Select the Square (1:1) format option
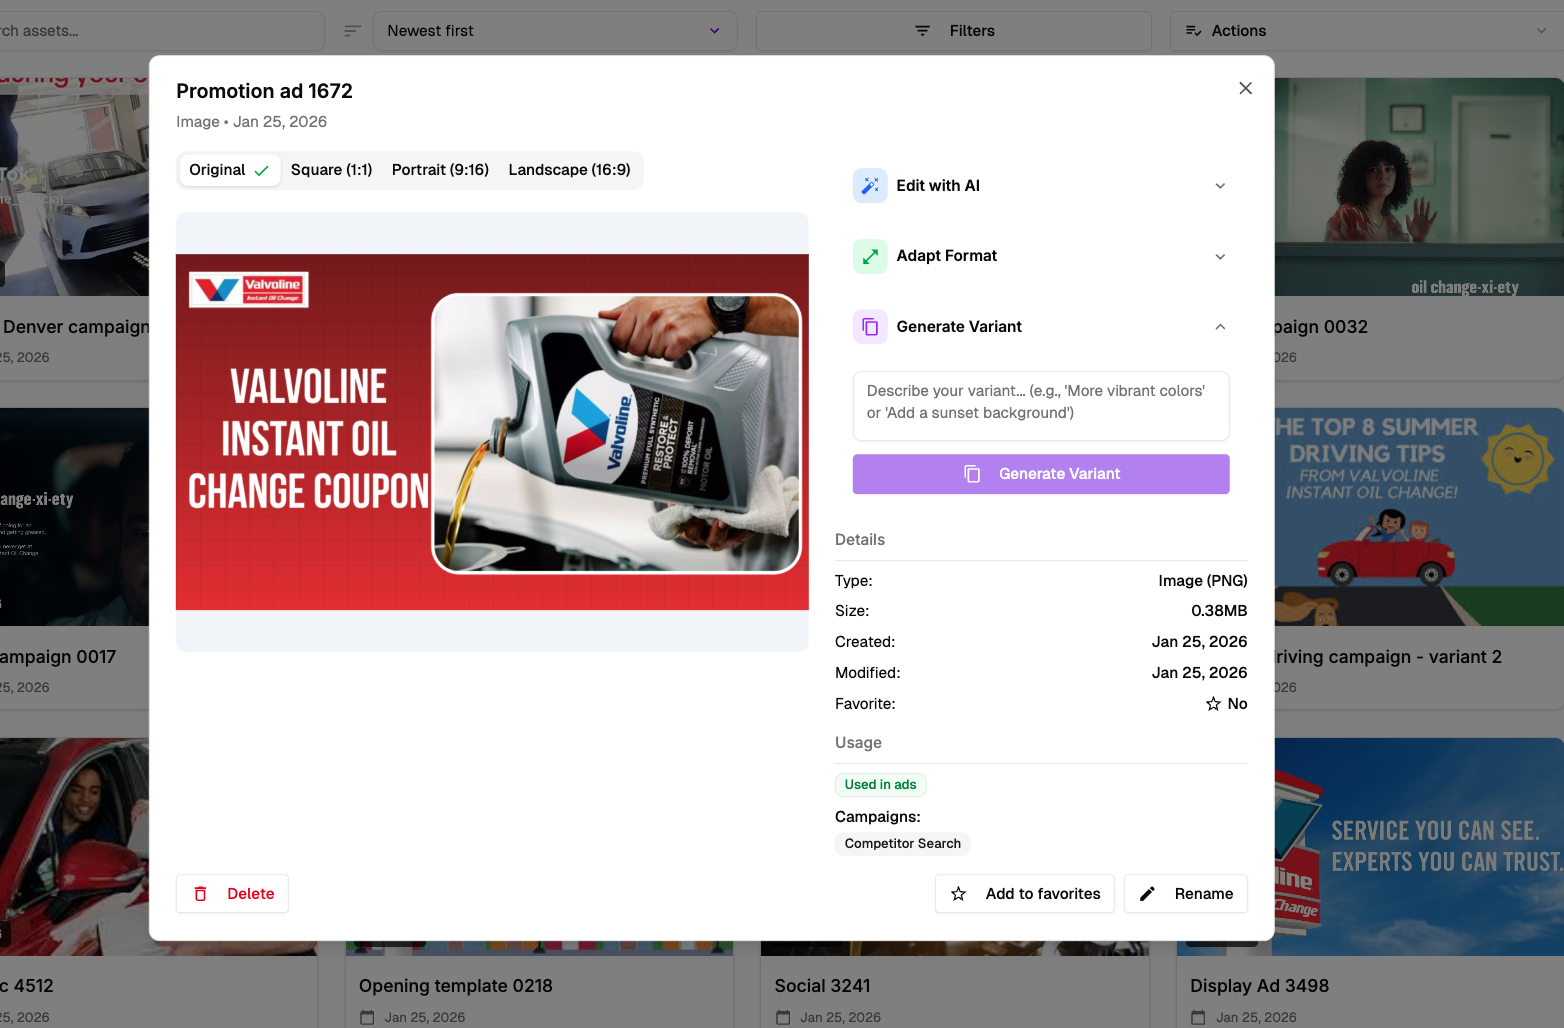1564x1028 pixels. tap(331, 169)
